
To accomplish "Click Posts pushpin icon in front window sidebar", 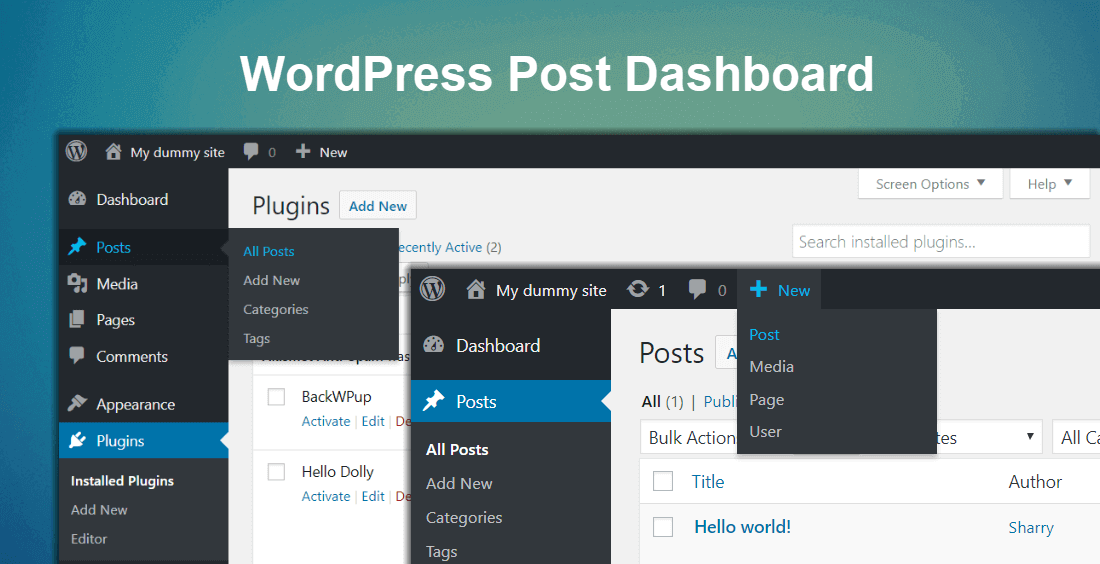I will coord(434,401).
